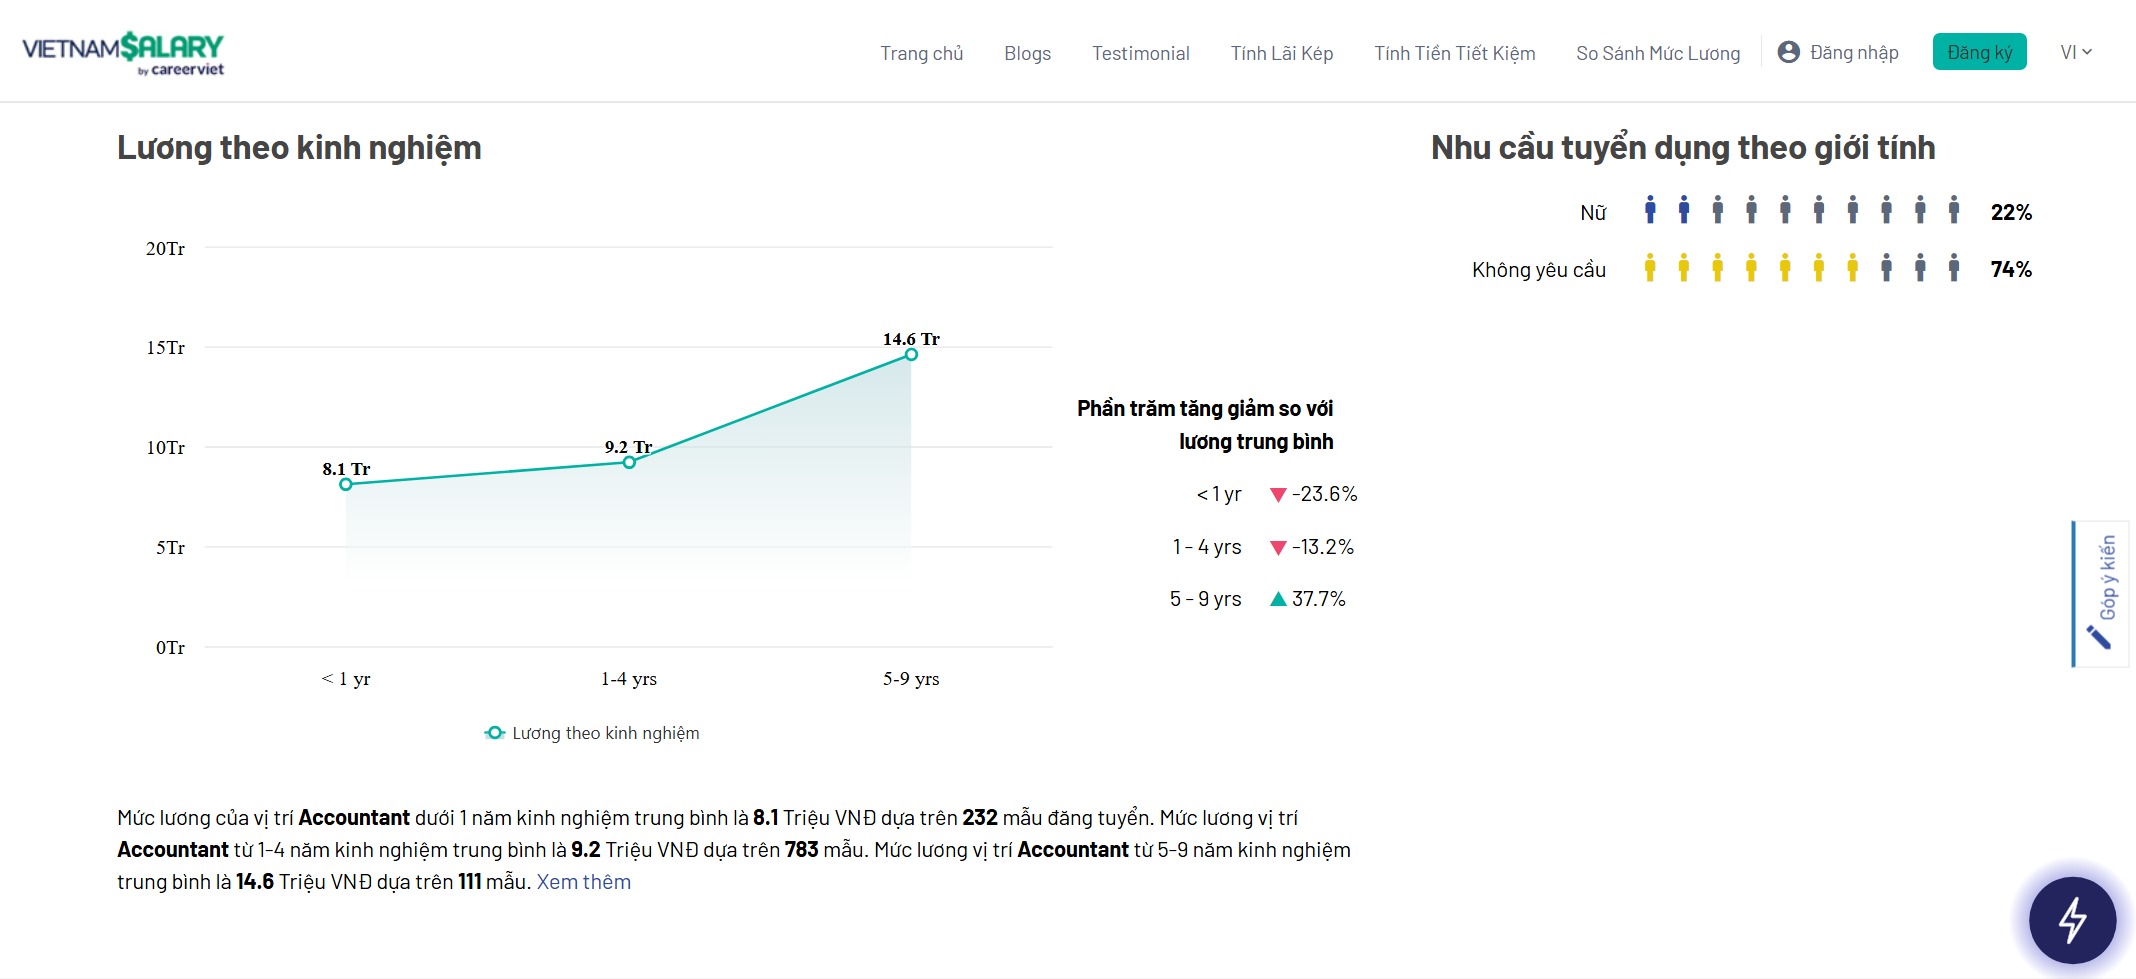Click the red down arrow for under 1 yr

[1277, 495]
